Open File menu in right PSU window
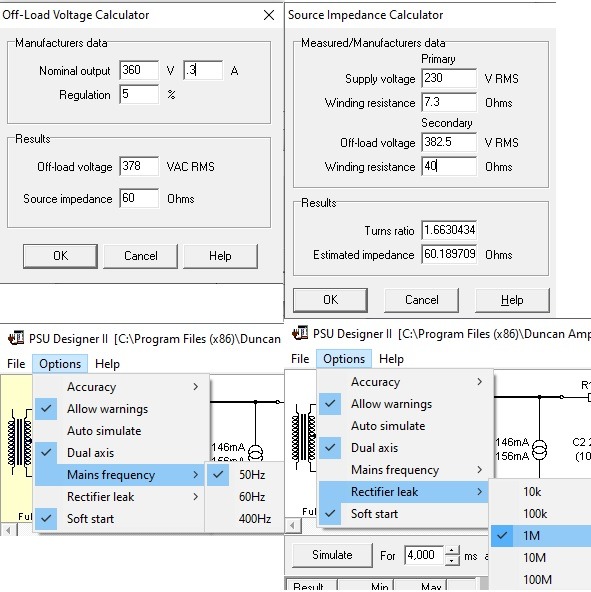 (x=300, y=359)
